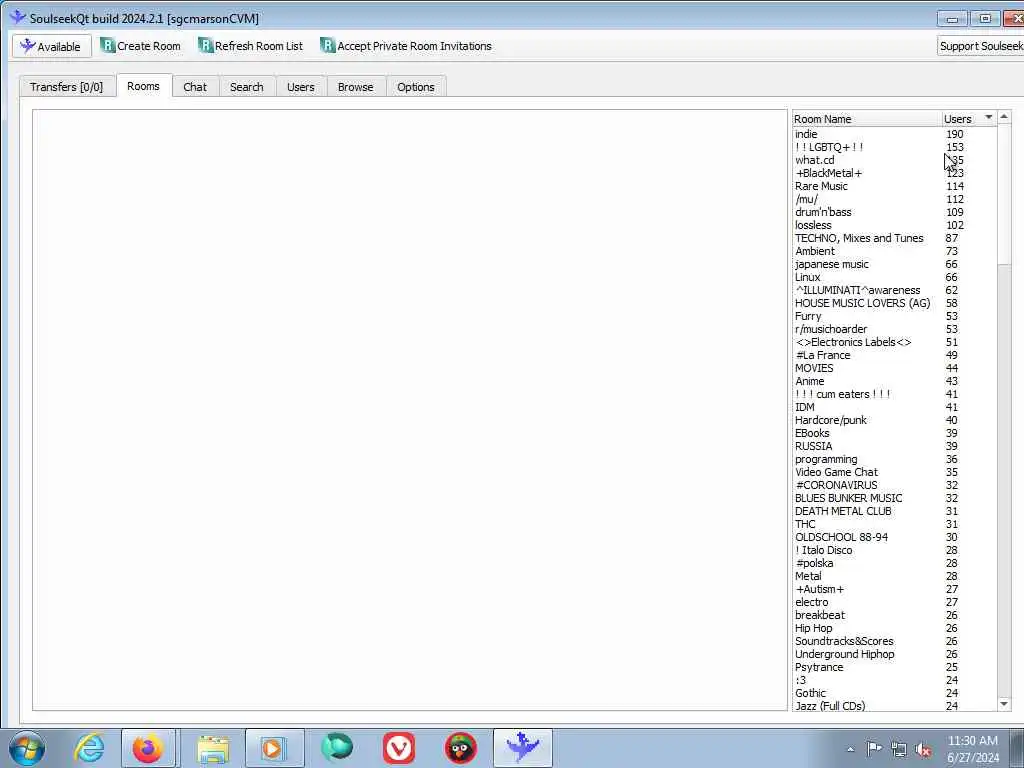
Task: Open the Browse tab
Action: coord(355,87)
